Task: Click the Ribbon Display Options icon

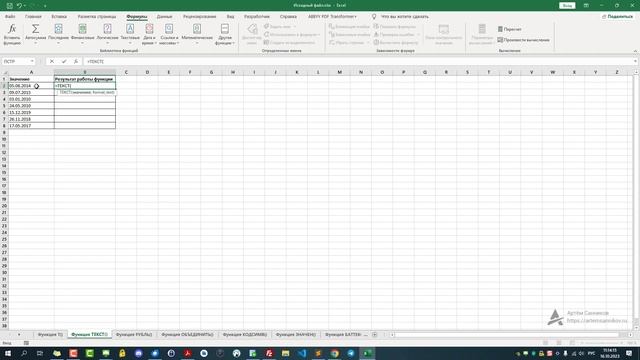Action: pos(586,5)
